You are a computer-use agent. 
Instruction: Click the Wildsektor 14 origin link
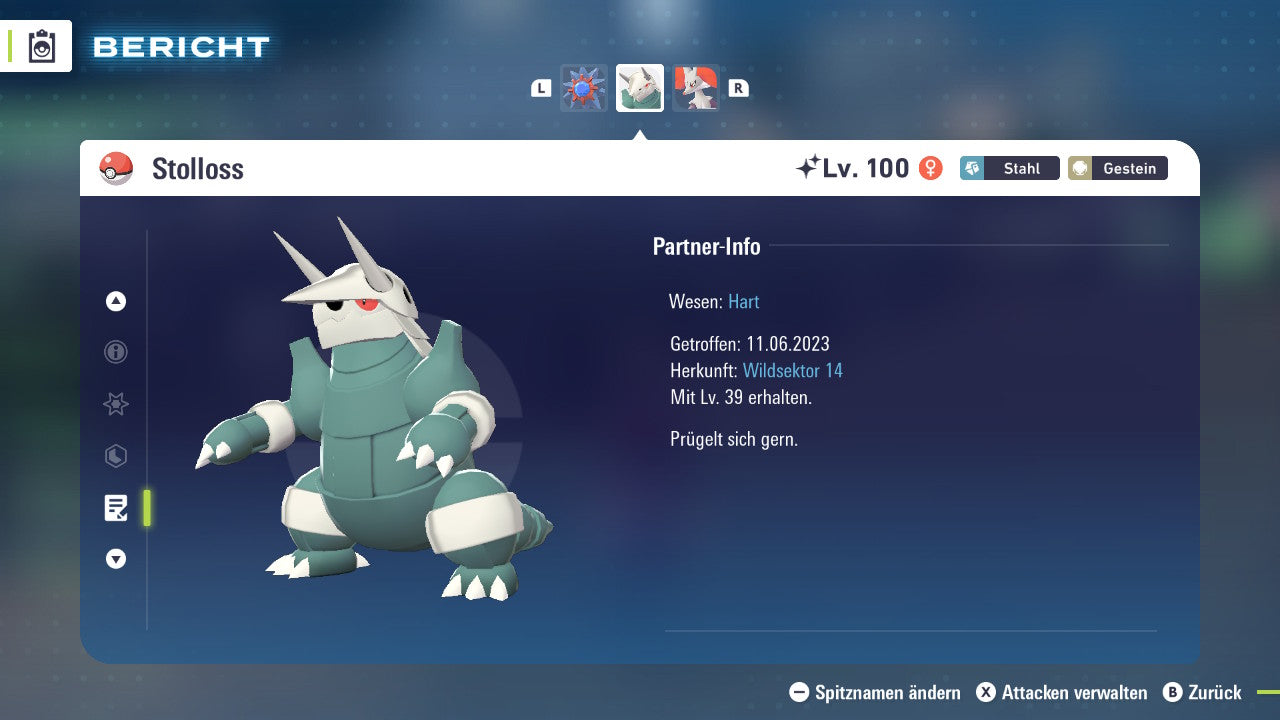point(792,371)
